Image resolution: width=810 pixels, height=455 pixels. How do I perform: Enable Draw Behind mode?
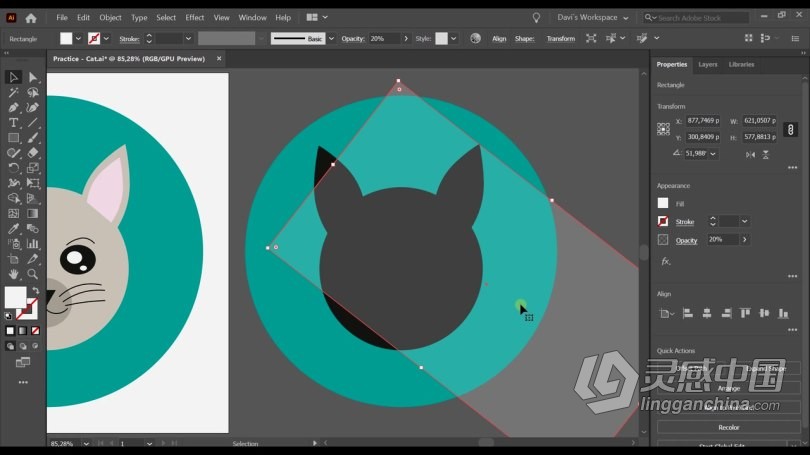point(23,346)
